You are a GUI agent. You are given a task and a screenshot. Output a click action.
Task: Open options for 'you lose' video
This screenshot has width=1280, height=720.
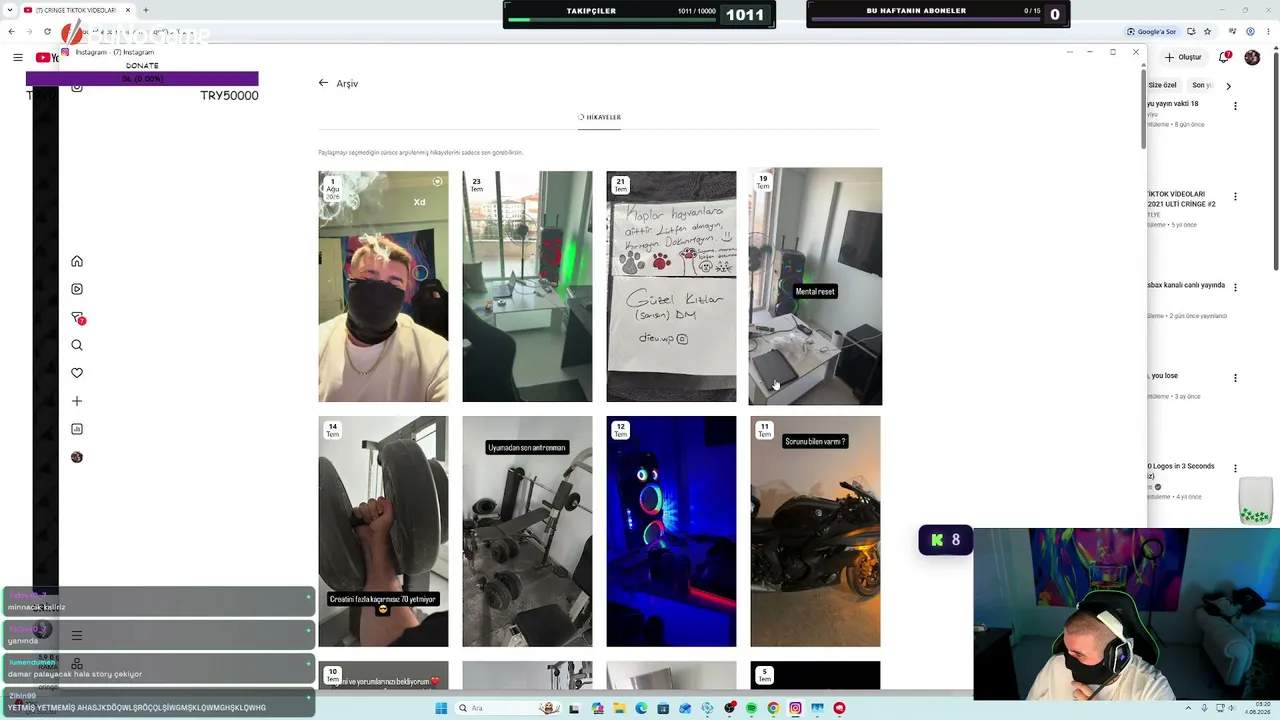[x=1235, y=378]
